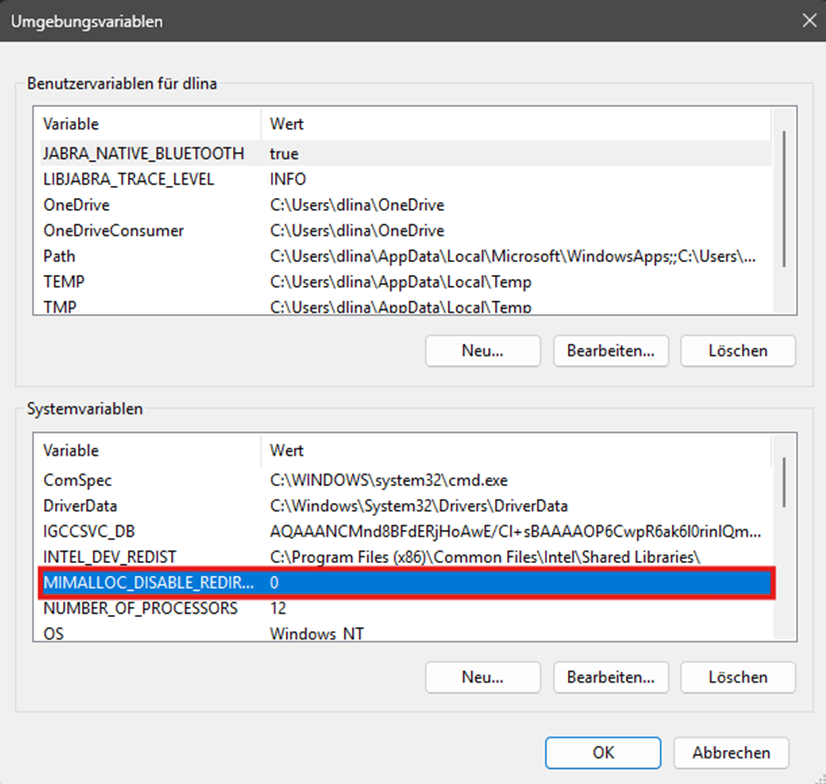This screenshot has height=784, width=826.
Task: Select the TEMP user variable
Action: [x=63, y=282]
